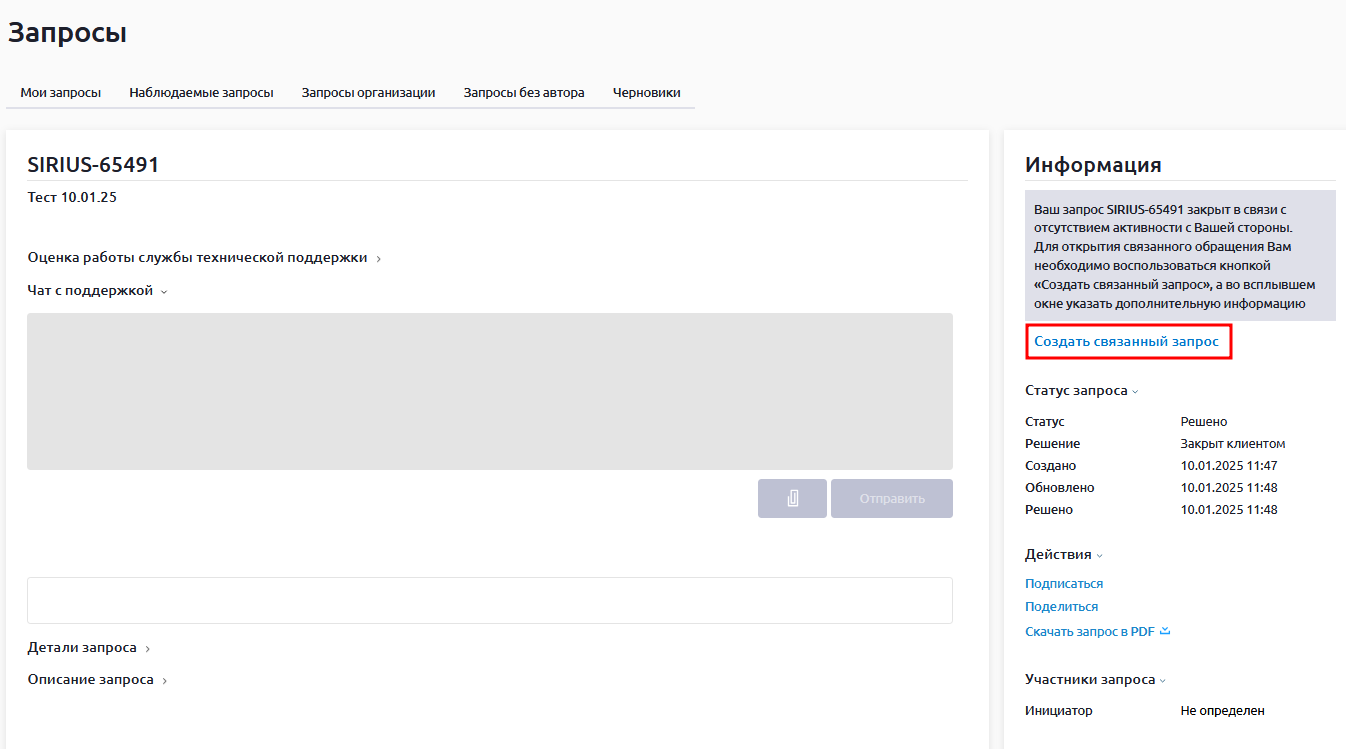Go to Запросы без автора tab
This screenshot has height=749, width=1346.
pos(524,93)
